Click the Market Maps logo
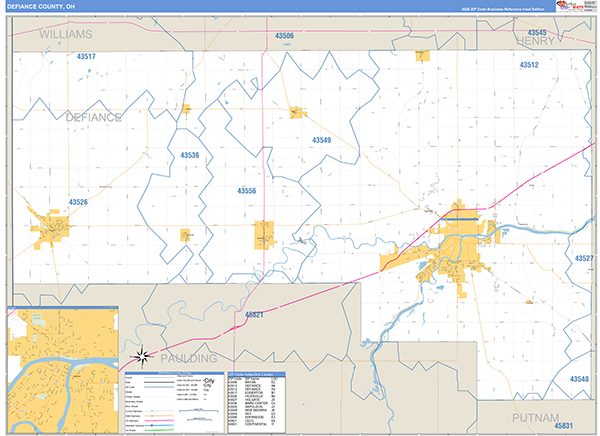Image resolution: width=600 pixels, height=436 pixels. point(568,6)
